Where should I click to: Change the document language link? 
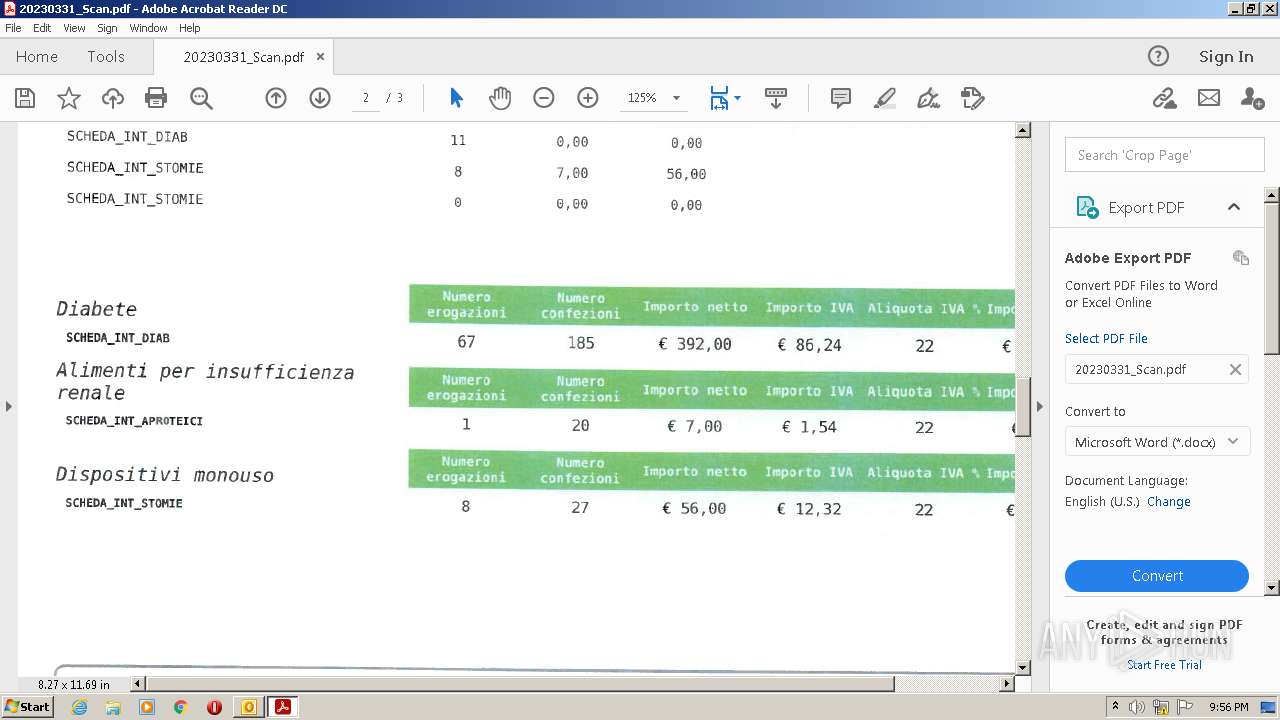(x=1169, y=502)
